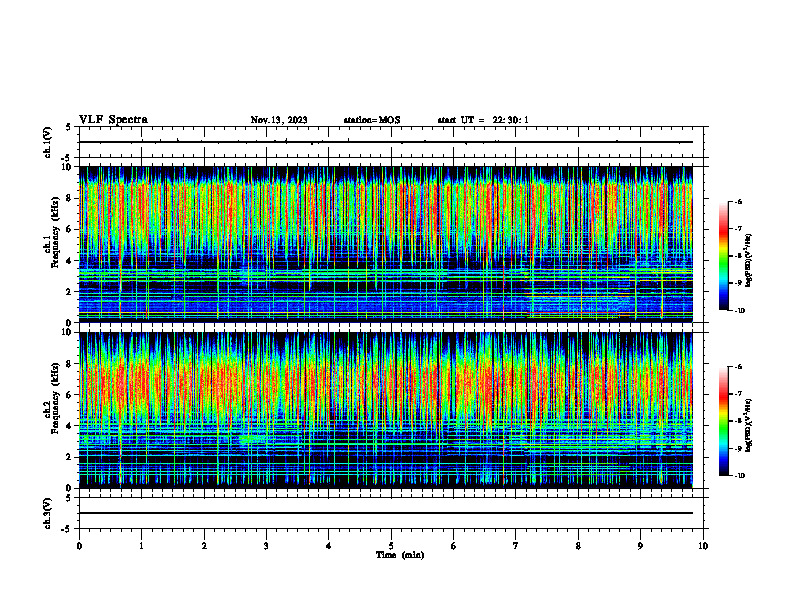Click the ch.1 color bar log(PSD) label
The width and height of the screenshot is (792, 612).
click(749, 261)
